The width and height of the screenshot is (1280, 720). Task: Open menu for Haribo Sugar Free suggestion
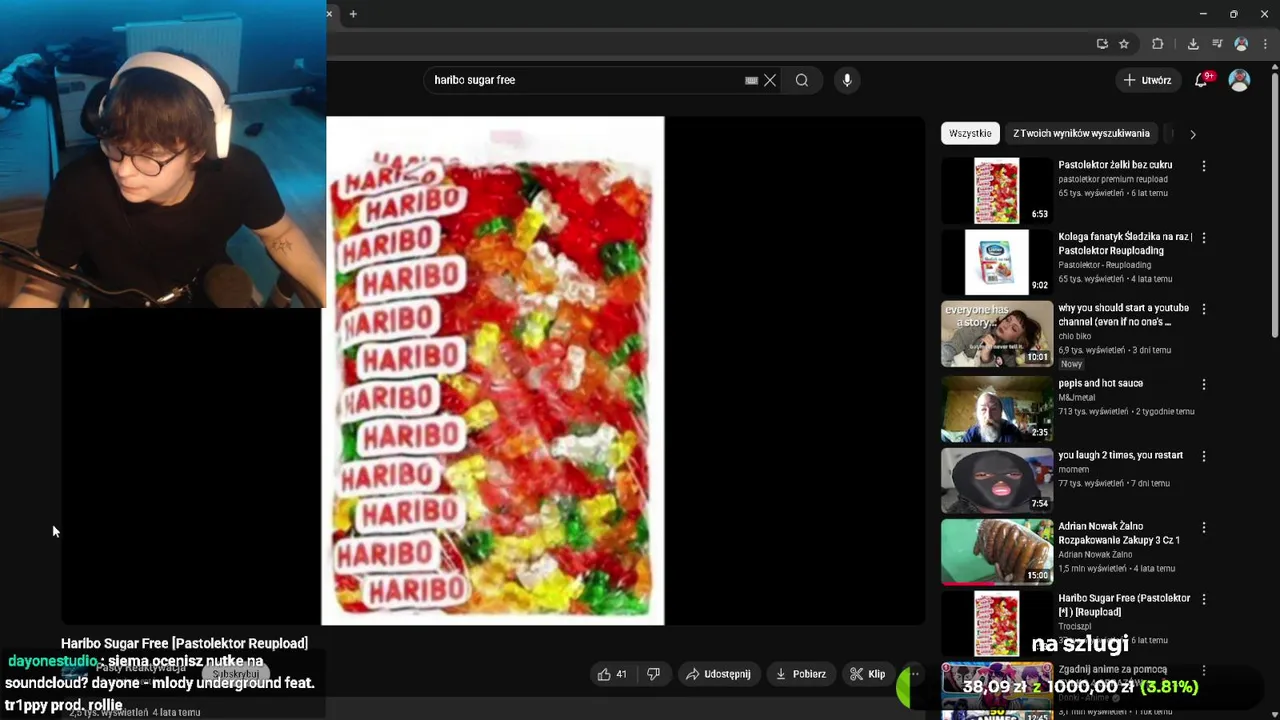click(x=1204, y=599)
